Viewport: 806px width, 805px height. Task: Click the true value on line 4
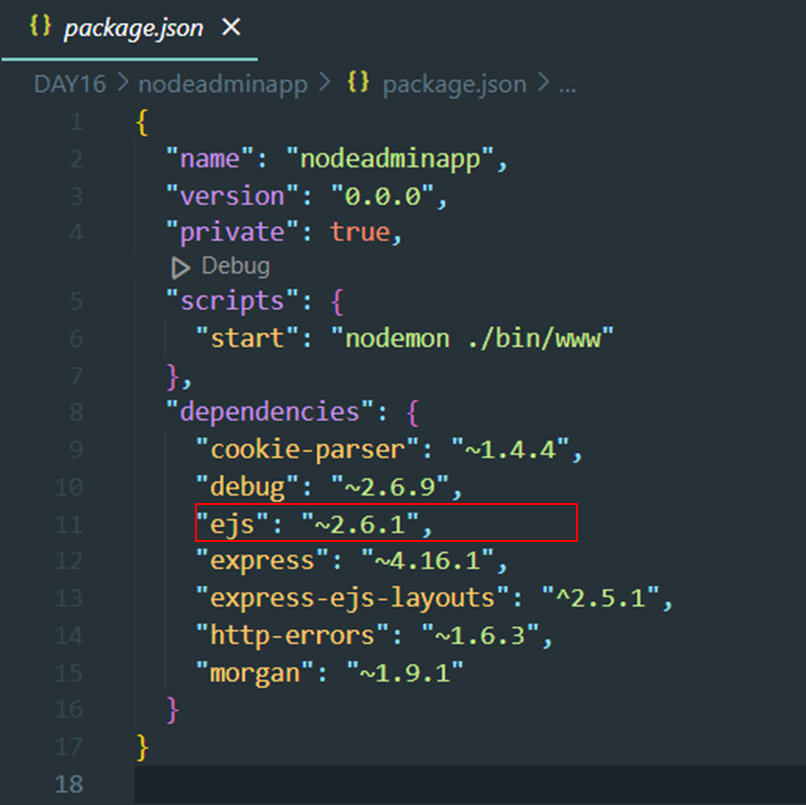point(360,232)
